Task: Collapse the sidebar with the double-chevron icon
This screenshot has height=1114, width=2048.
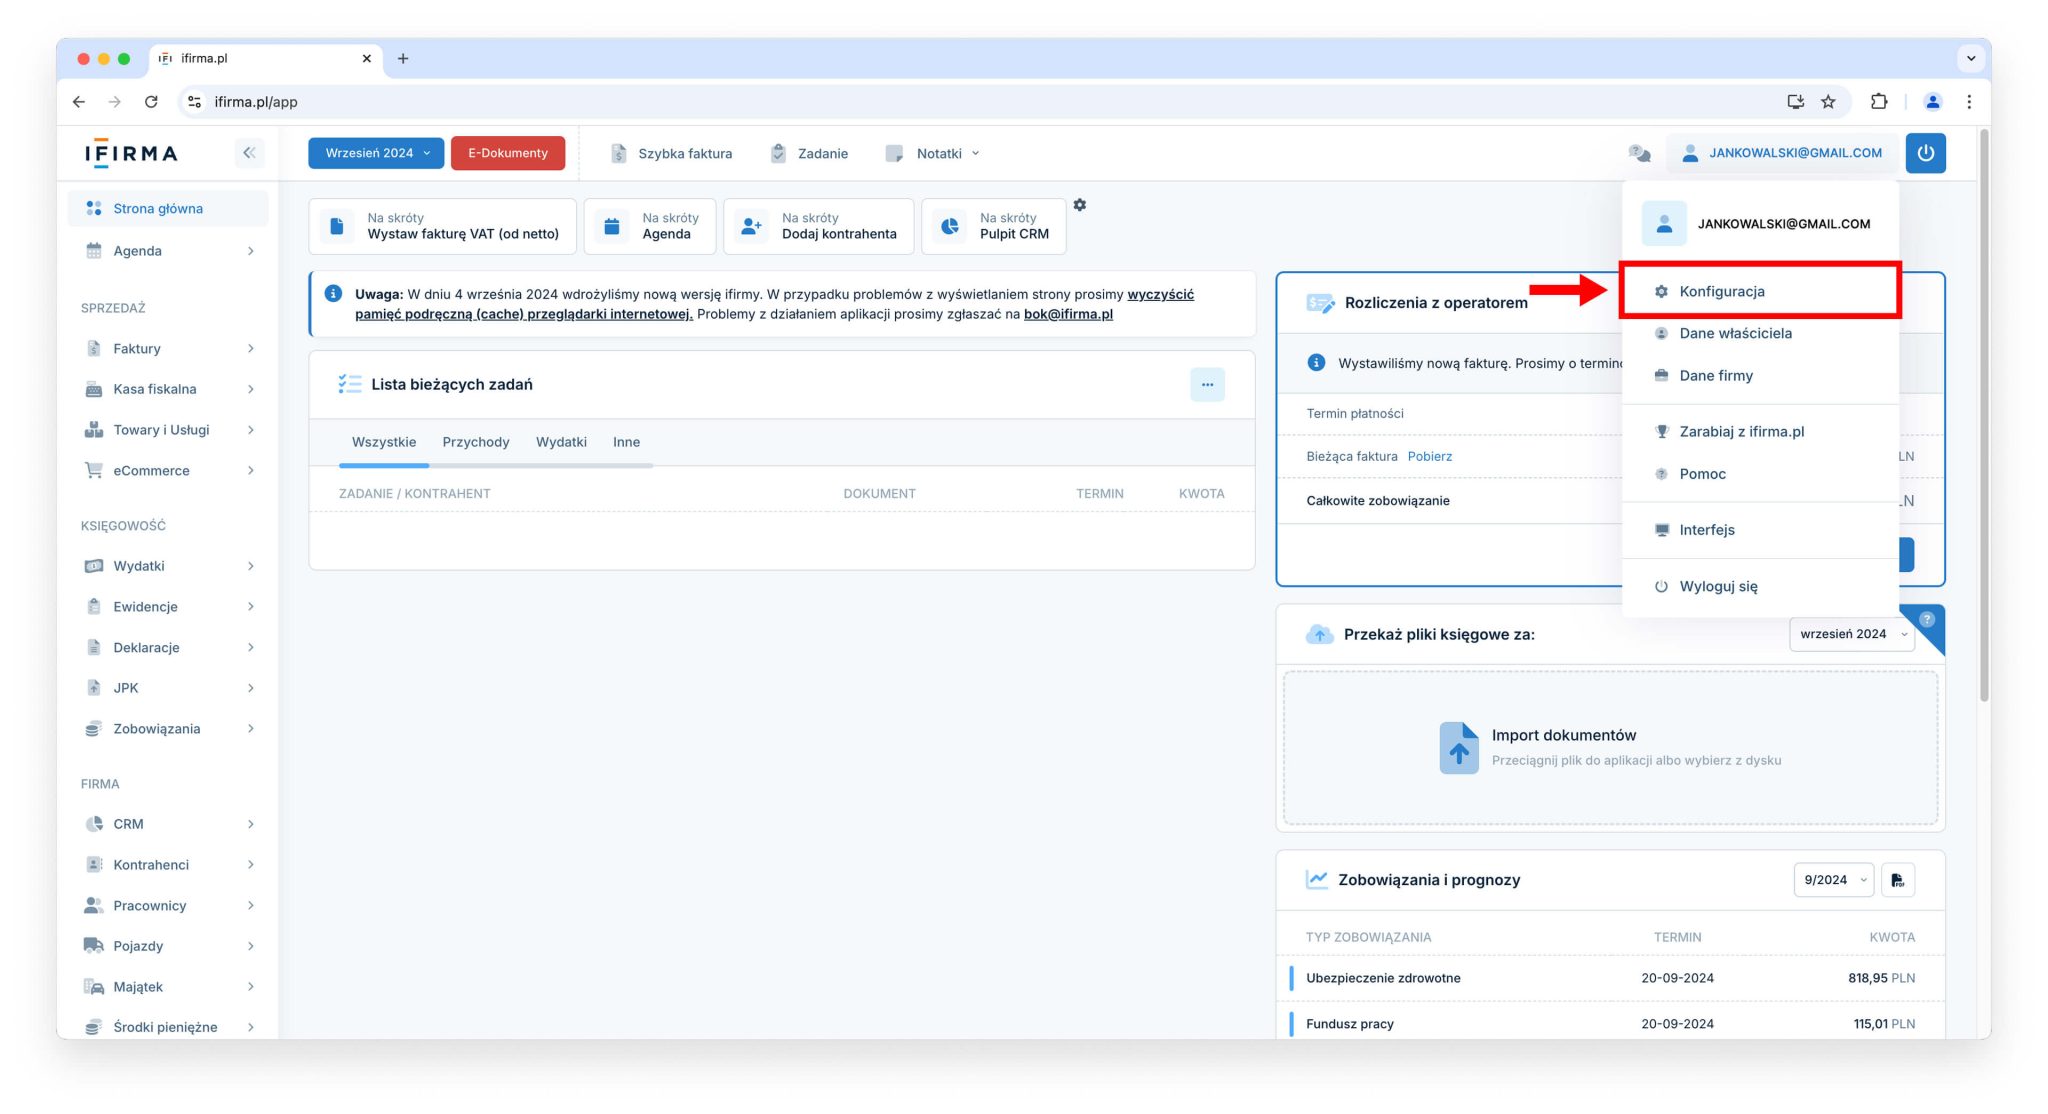Action: [x=249, y=153]
